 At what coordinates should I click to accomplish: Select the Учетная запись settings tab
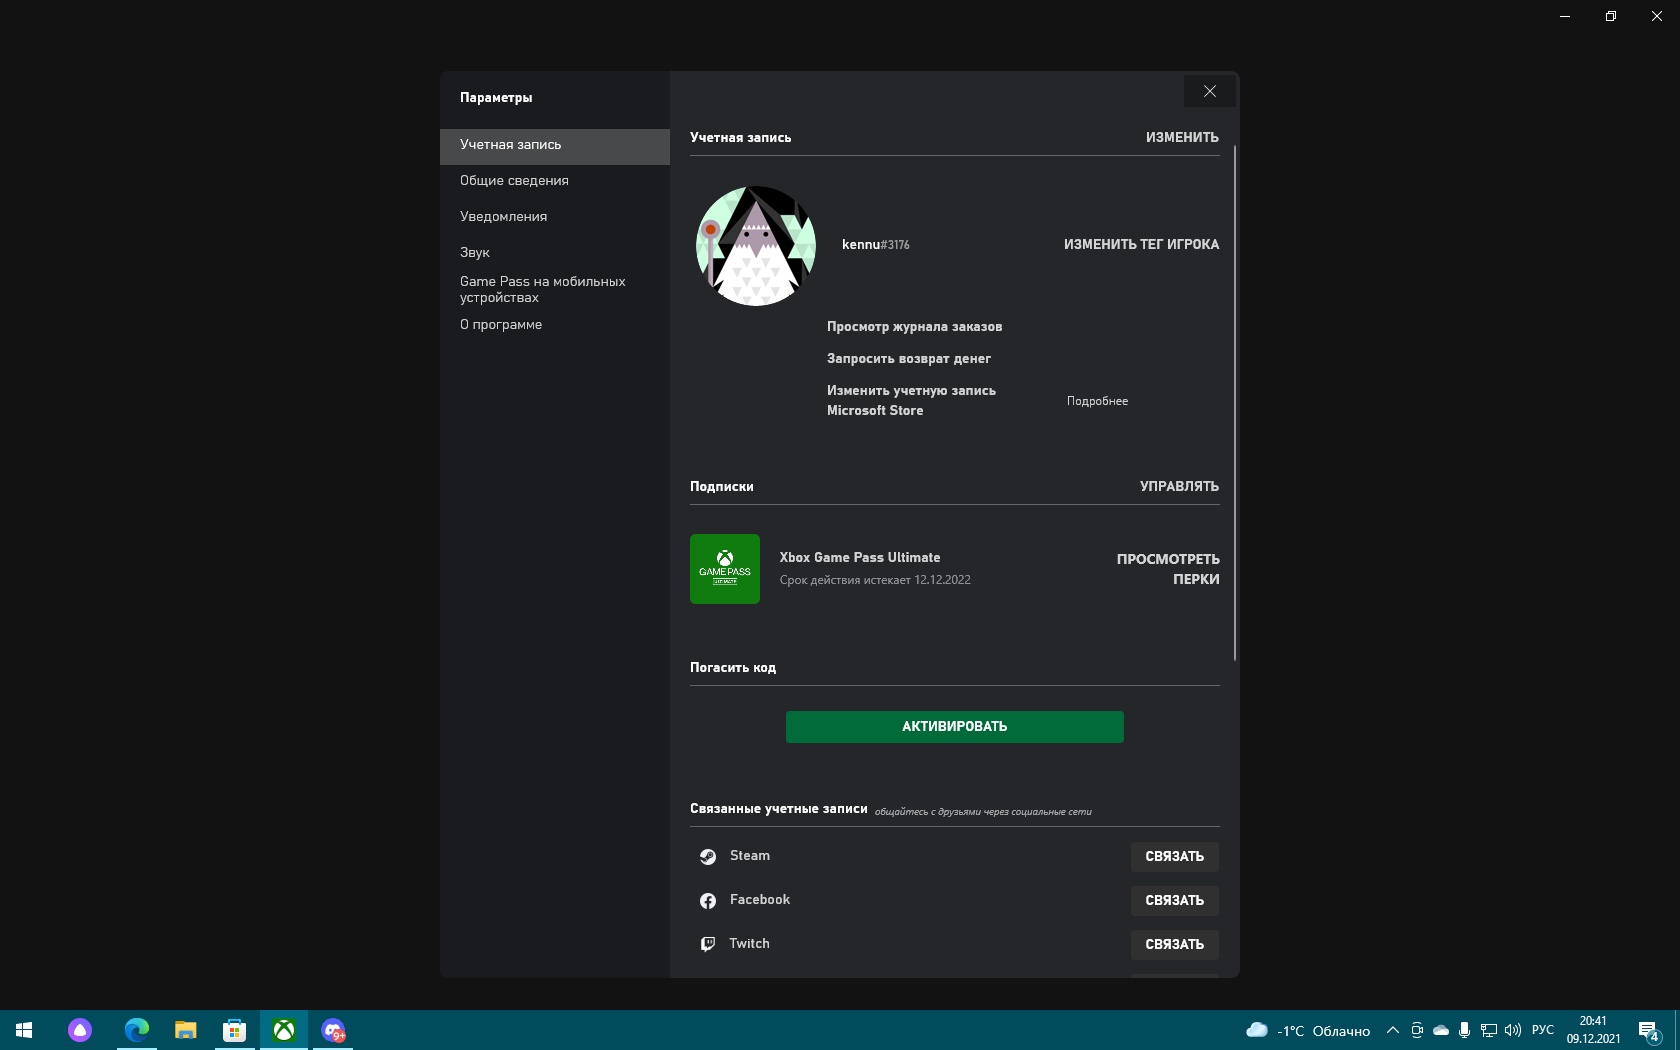pyautogui.click(x=555, y=146)
